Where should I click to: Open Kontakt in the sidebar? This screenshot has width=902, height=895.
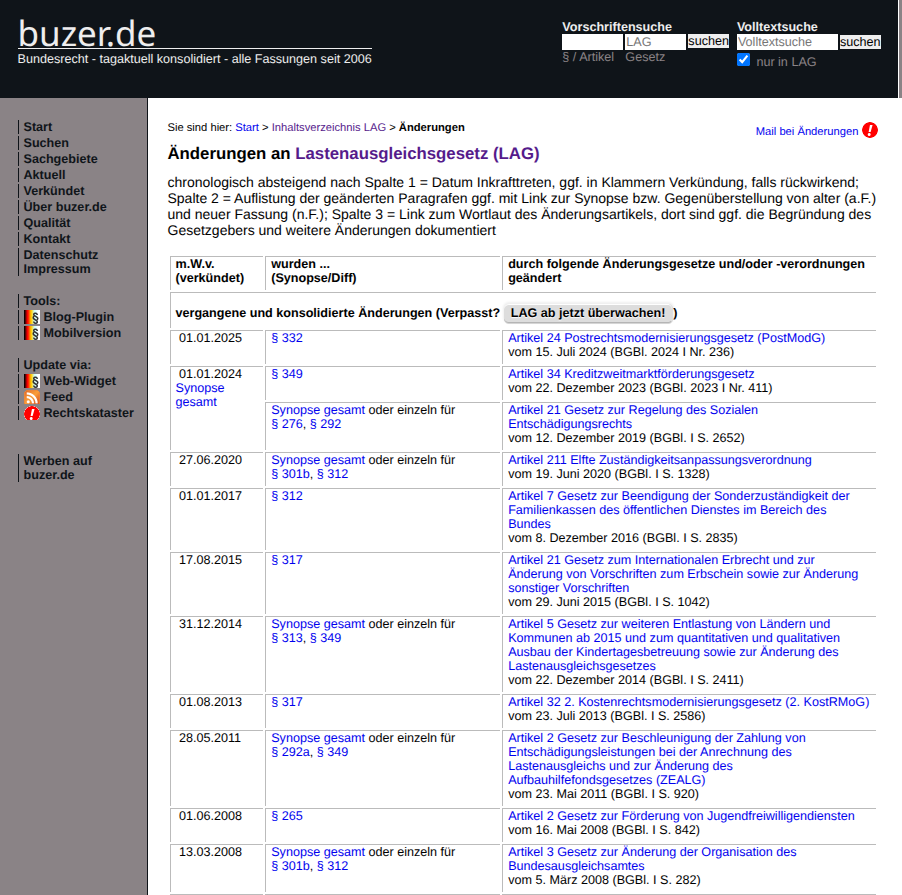coord(47,239)
